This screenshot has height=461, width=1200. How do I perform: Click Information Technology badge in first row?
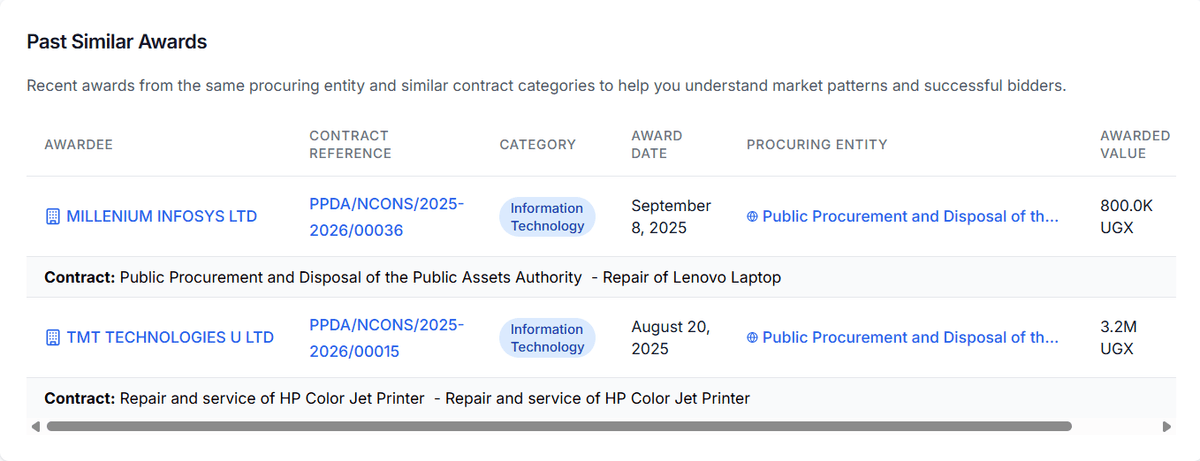pos(547,217)
